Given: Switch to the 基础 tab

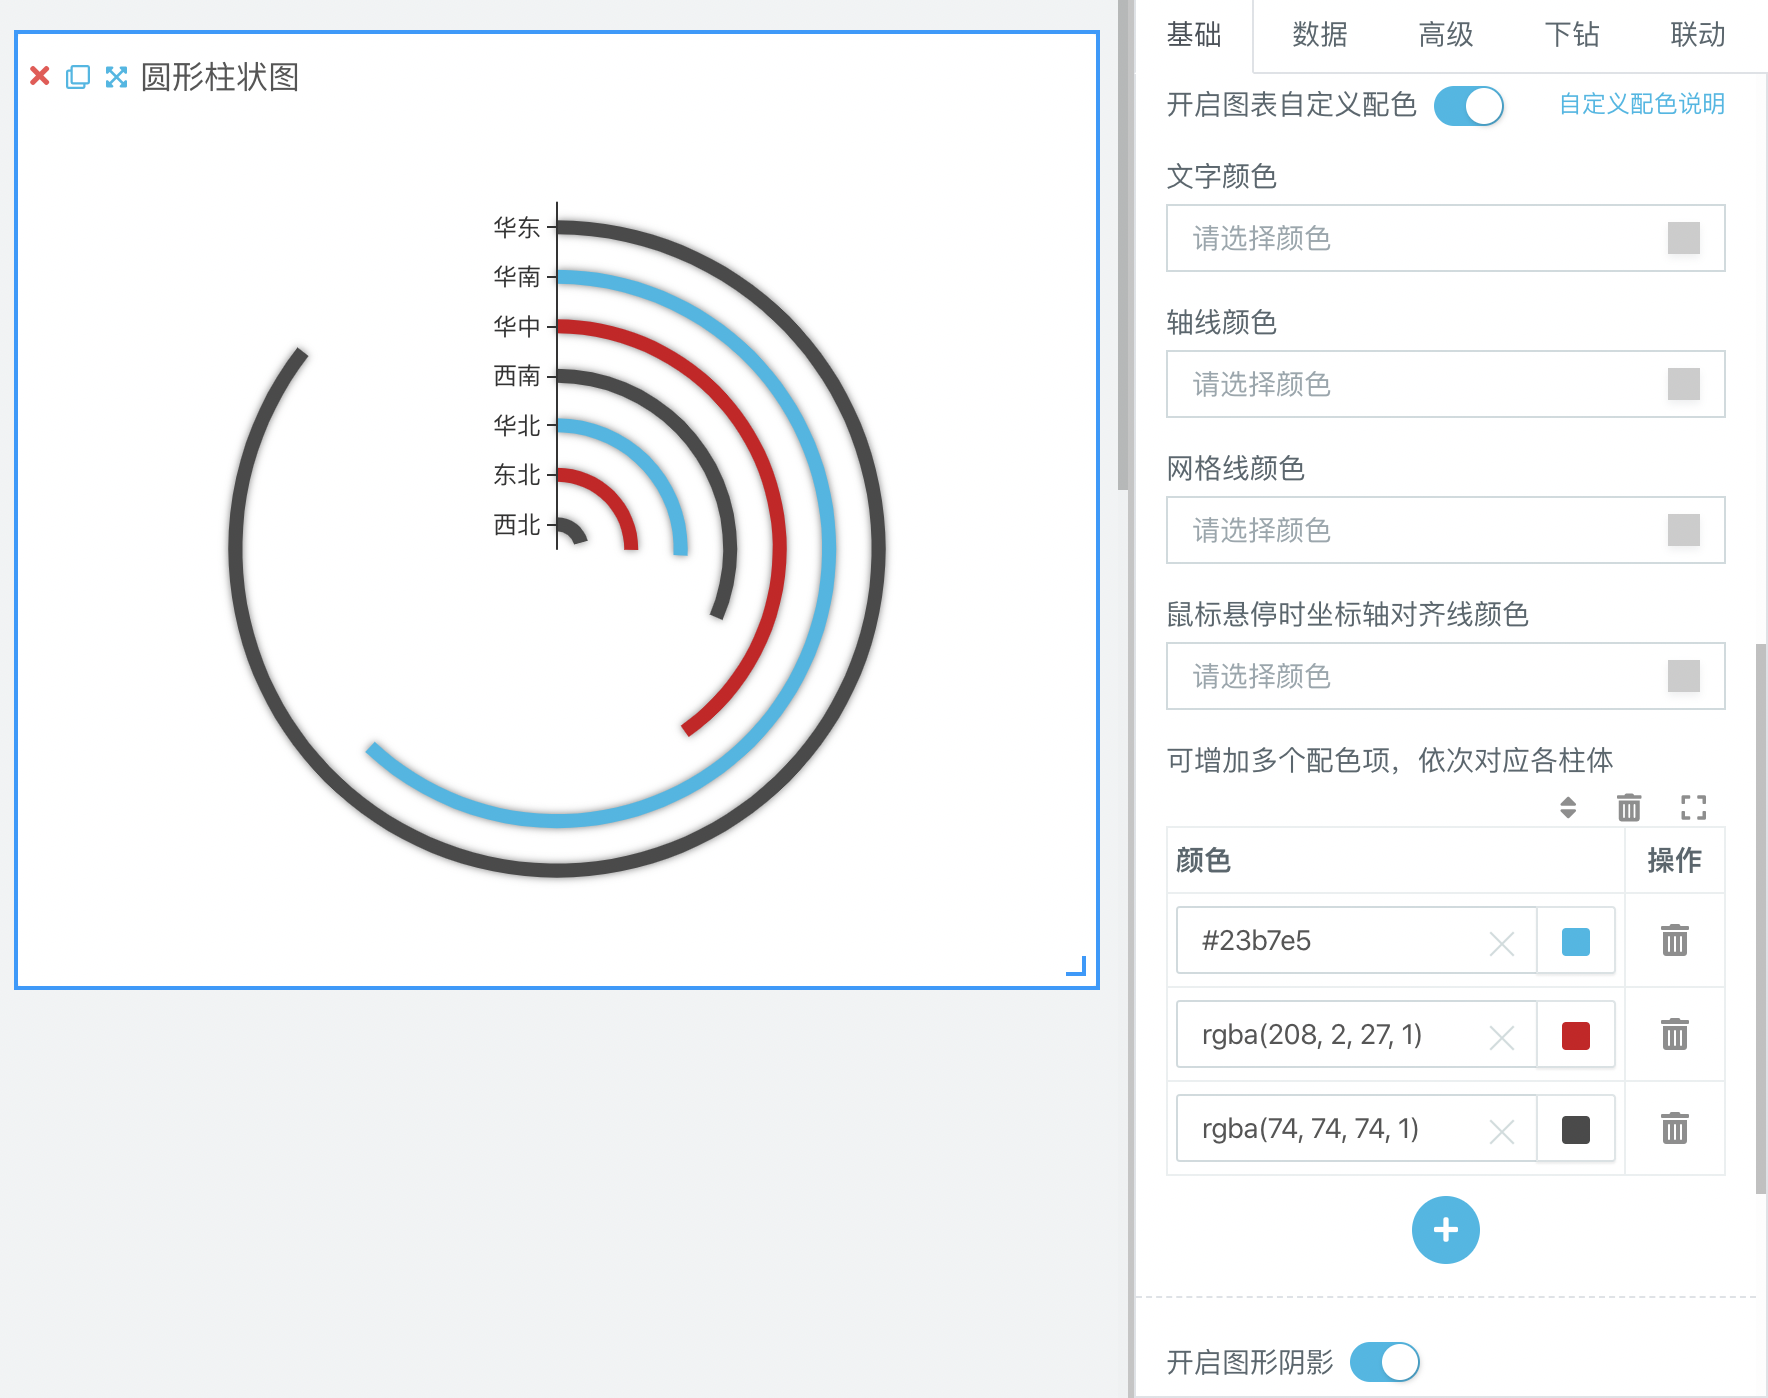Looking at the screenshot, I should 1194,35.
